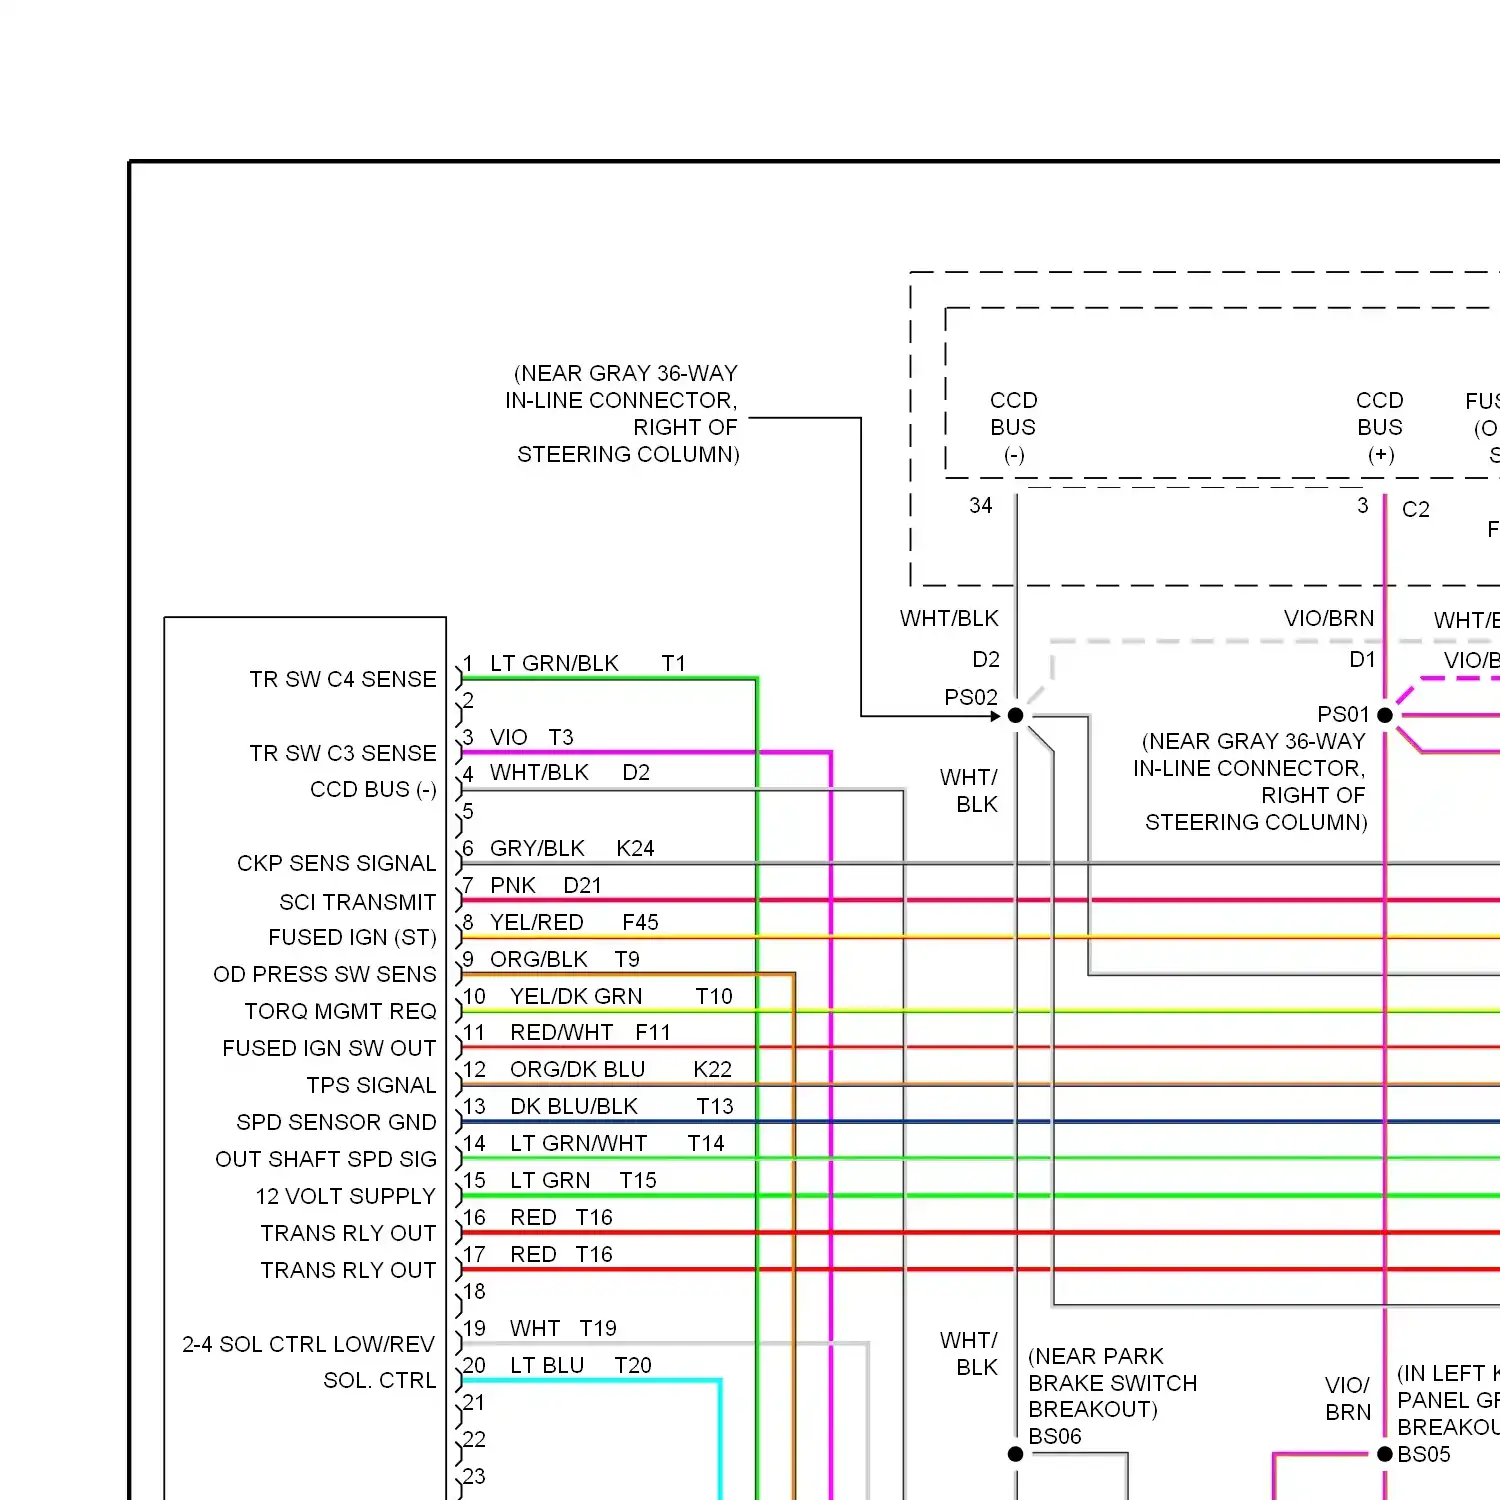The image size is (1500, 1500).
Task: Click the 'DK BLU/BLK' wire label at pin 13
Action: 574,1106
